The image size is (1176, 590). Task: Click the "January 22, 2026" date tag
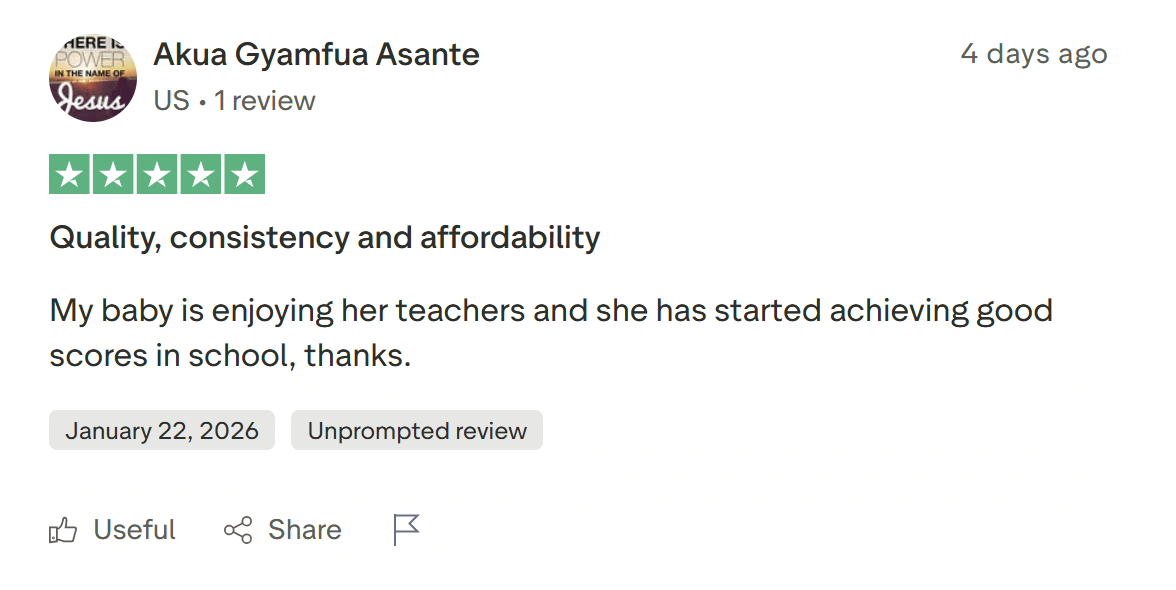(x=162, y=431)
